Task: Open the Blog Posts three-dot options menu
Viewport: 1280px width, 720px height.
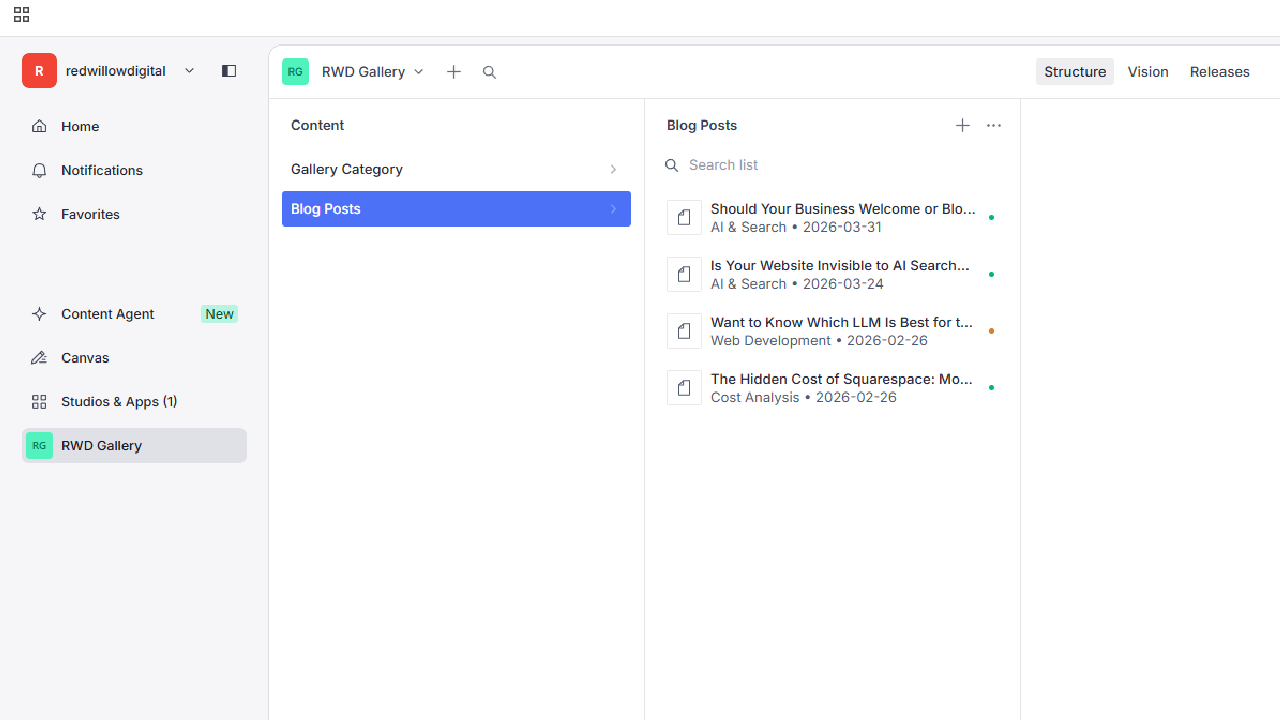Action: point(993,125)
